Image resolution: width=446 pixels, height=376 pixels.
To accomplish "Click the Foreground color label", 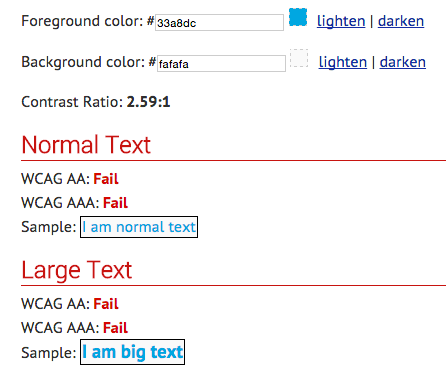I will point(82,21).
